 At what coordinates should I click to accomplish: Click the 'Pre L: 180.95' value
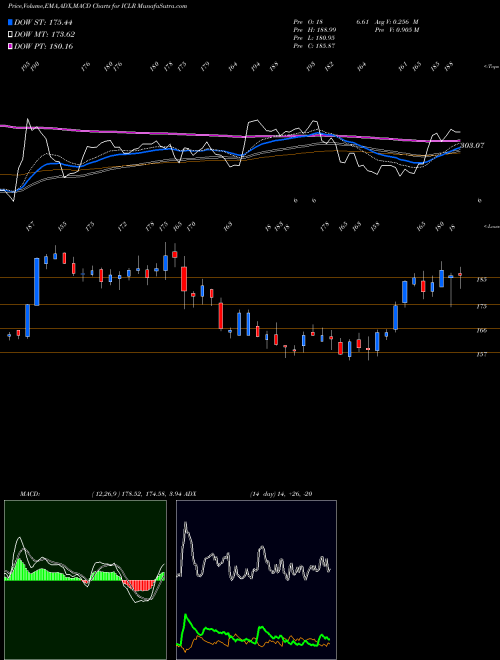(314, 38)
